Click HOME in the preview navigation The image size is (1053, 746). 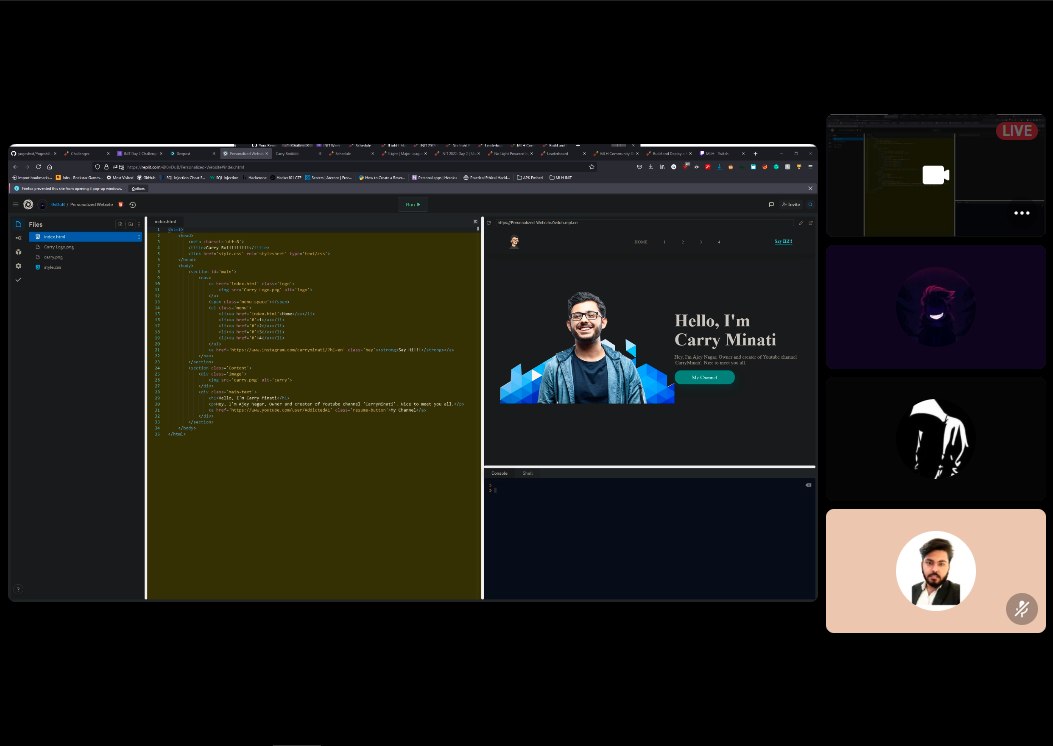coord(641,242)
